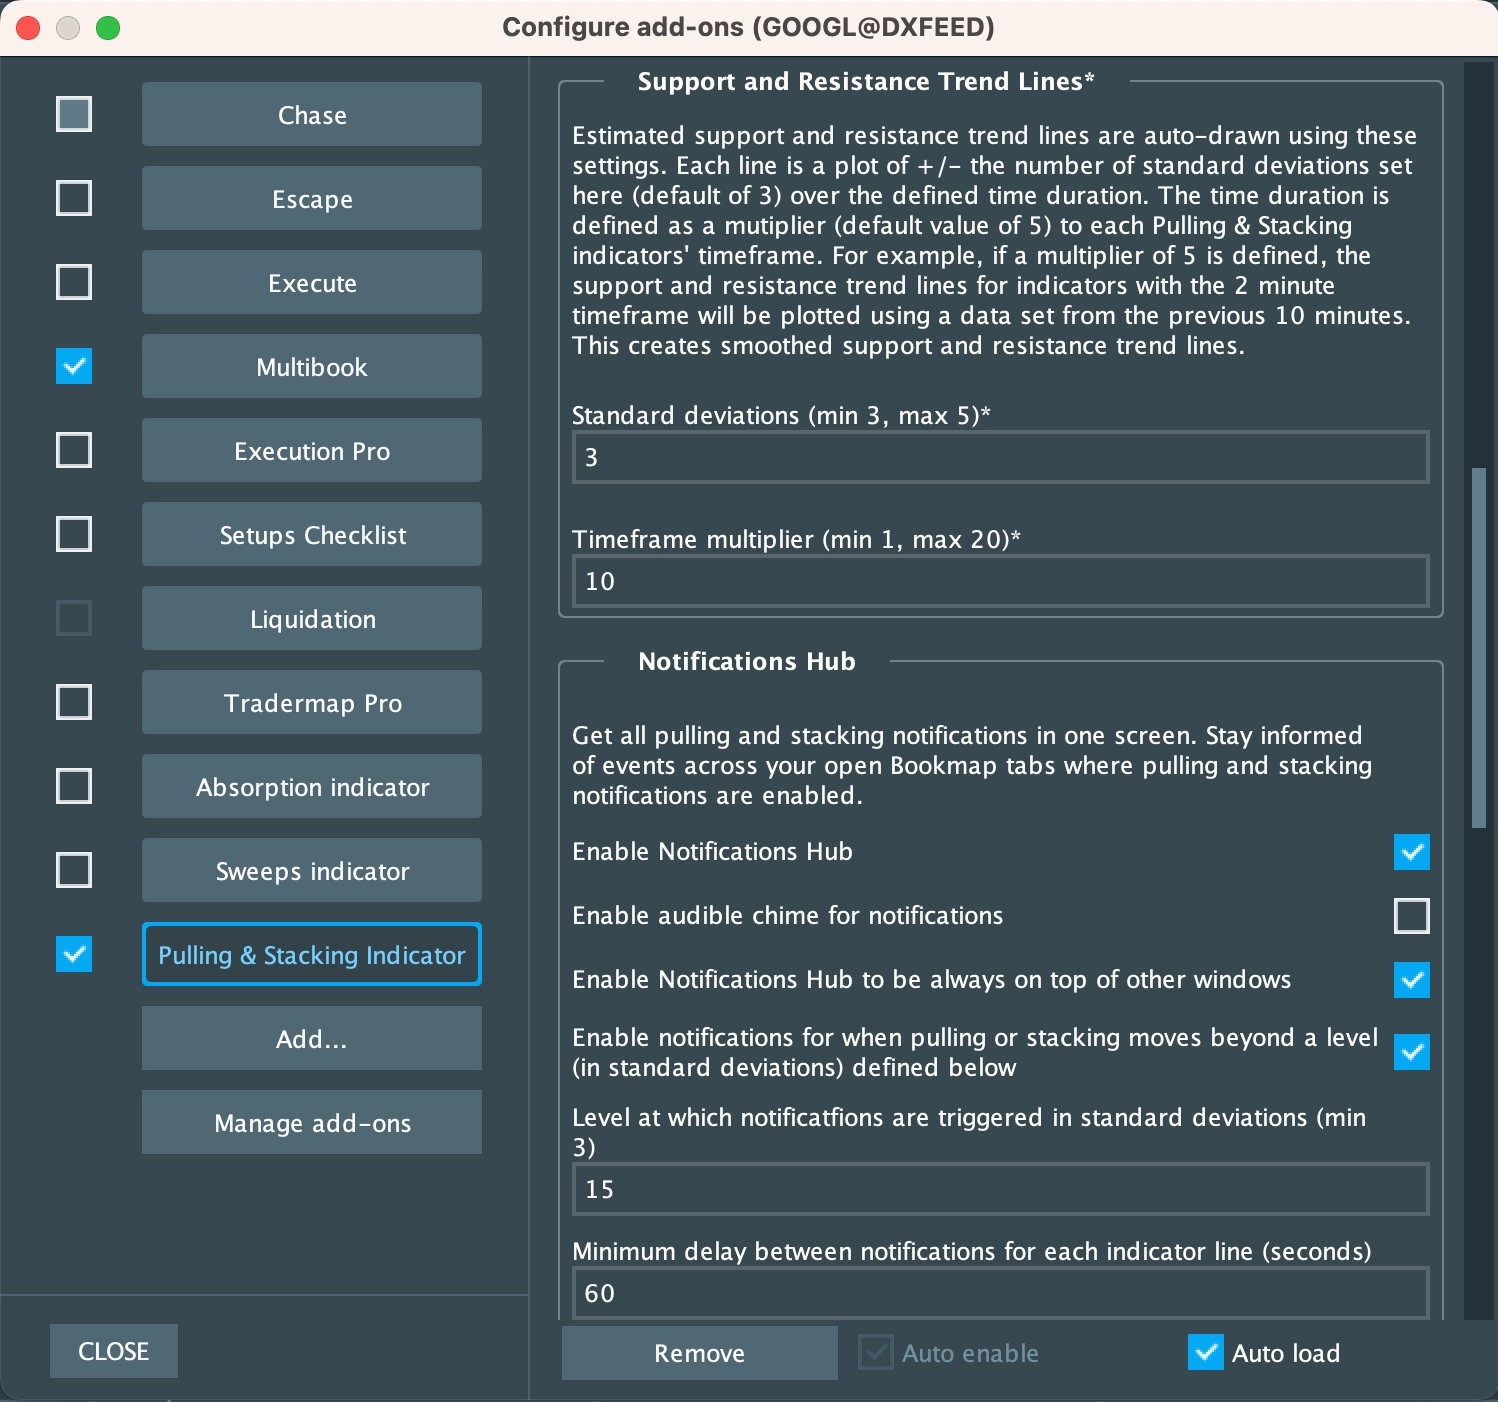Screen dimensions: 1498x1402
Task: Click the CLOSE button
Action: pyautogui.click(x=114, y=1351)
